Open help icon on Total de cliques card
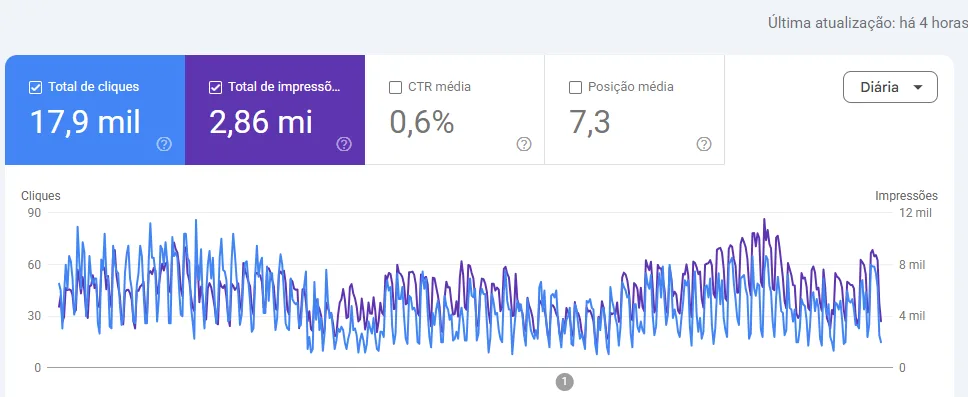 point(164,144)
